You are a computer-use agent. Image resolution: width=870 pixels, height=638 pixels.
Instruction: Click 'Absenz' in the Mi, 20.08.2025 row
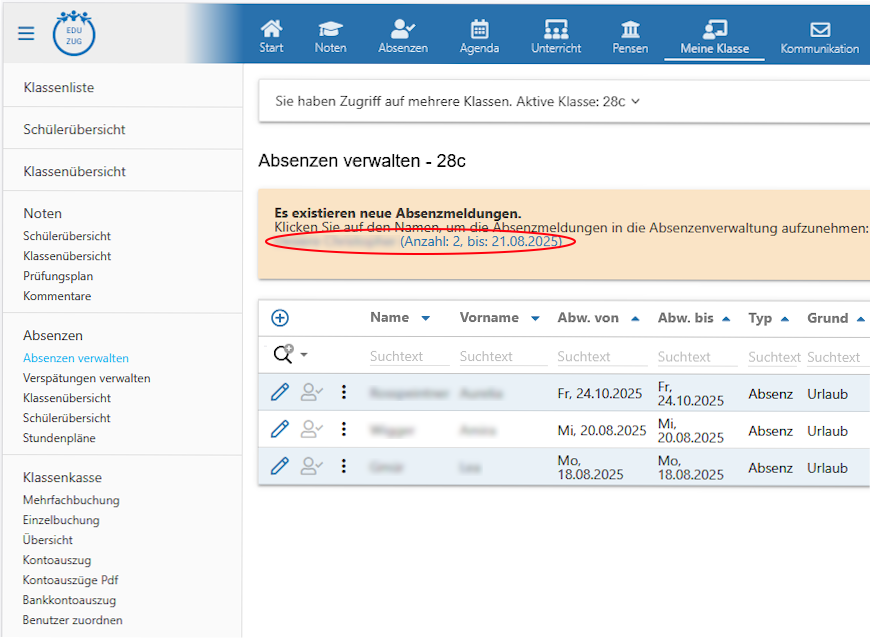click(x=770, y=431)
